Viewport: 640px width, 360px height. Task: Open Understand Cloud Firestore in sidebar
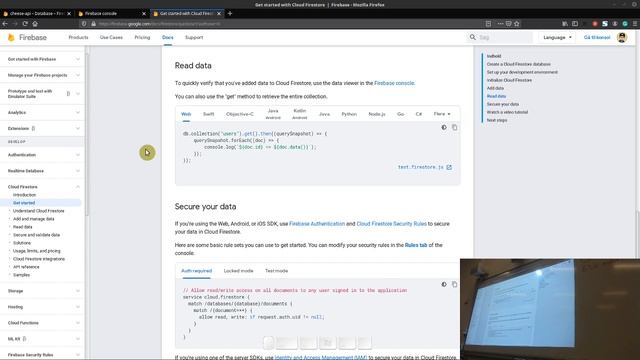[x=38, y=211]
